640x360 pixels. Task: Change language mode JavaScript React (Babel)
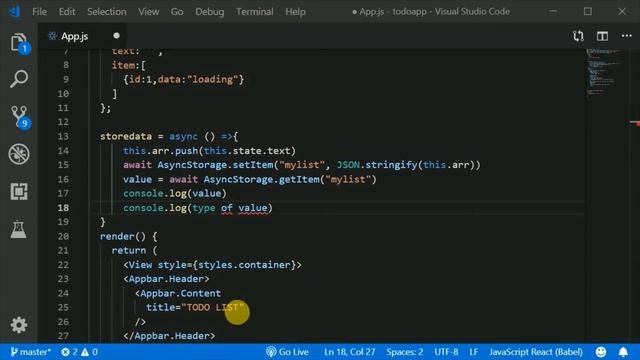click(536, 351)
